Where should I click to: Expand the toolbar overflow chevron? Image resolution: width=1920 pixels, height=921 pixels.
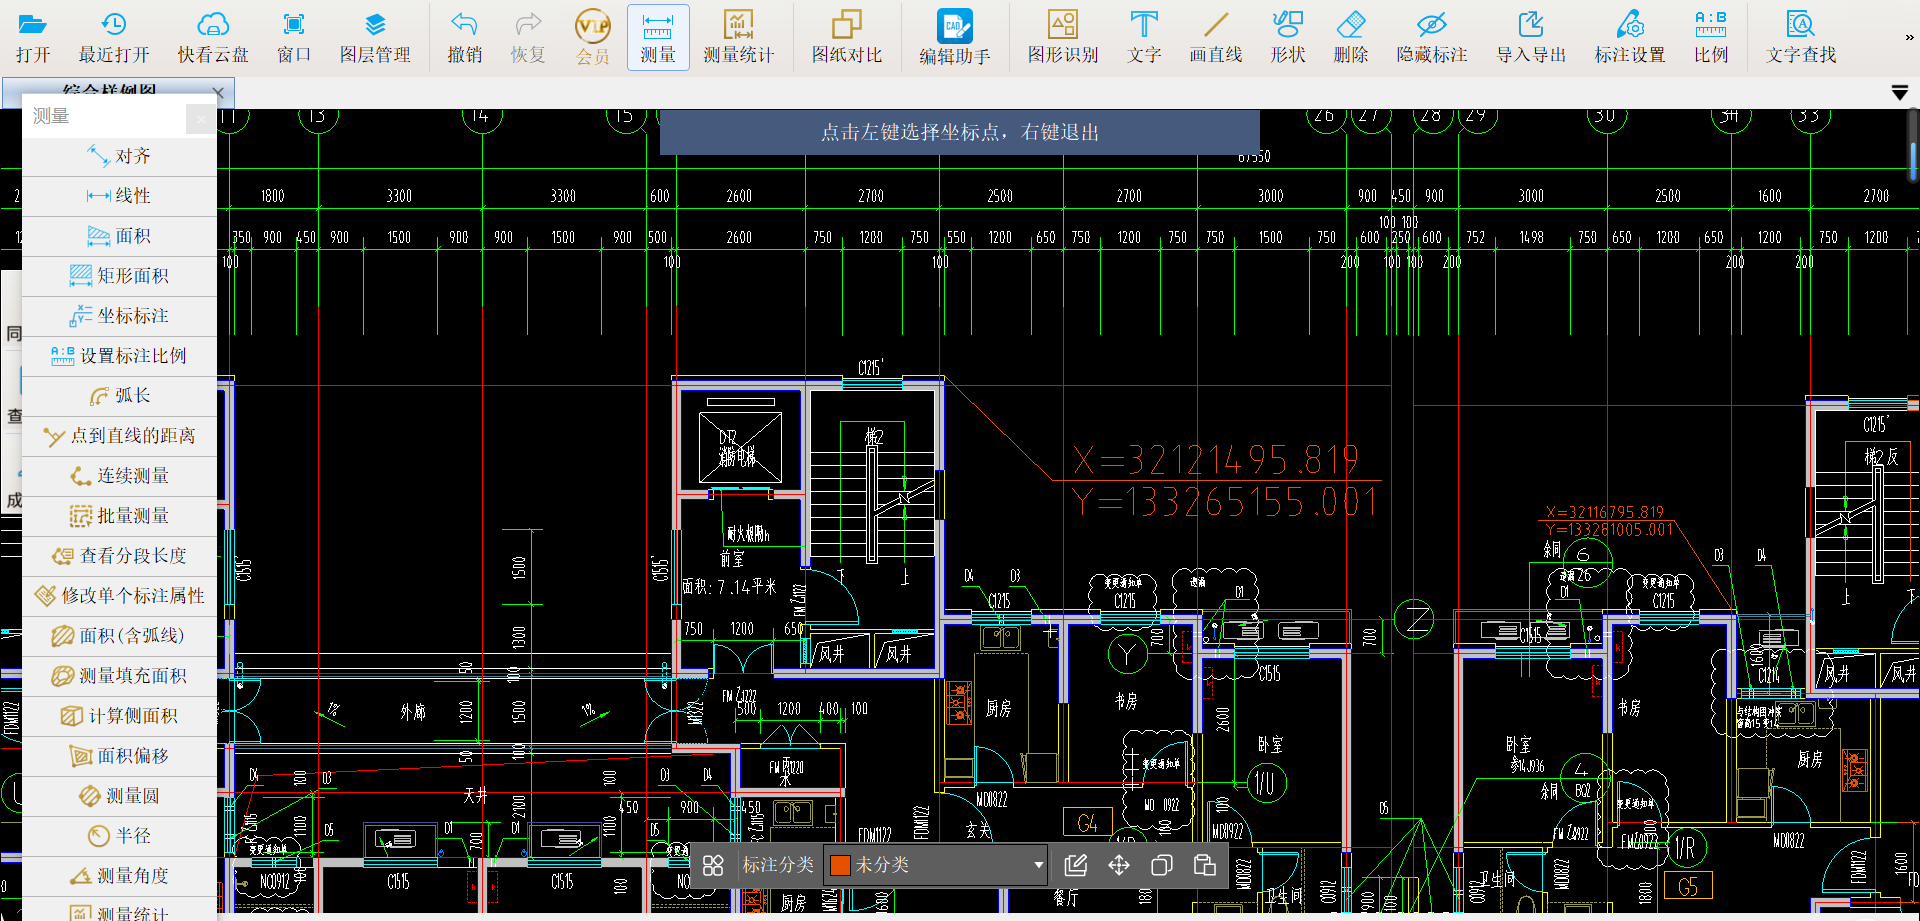(x=1909, y=37)
